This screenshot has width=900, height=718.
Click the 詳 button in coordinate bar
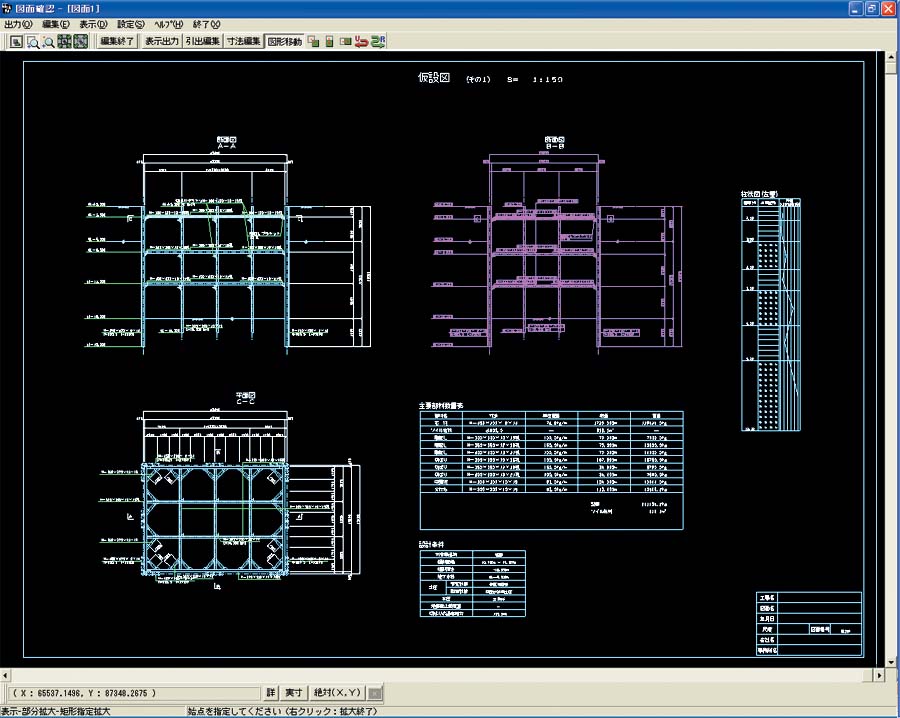(270, 693)
